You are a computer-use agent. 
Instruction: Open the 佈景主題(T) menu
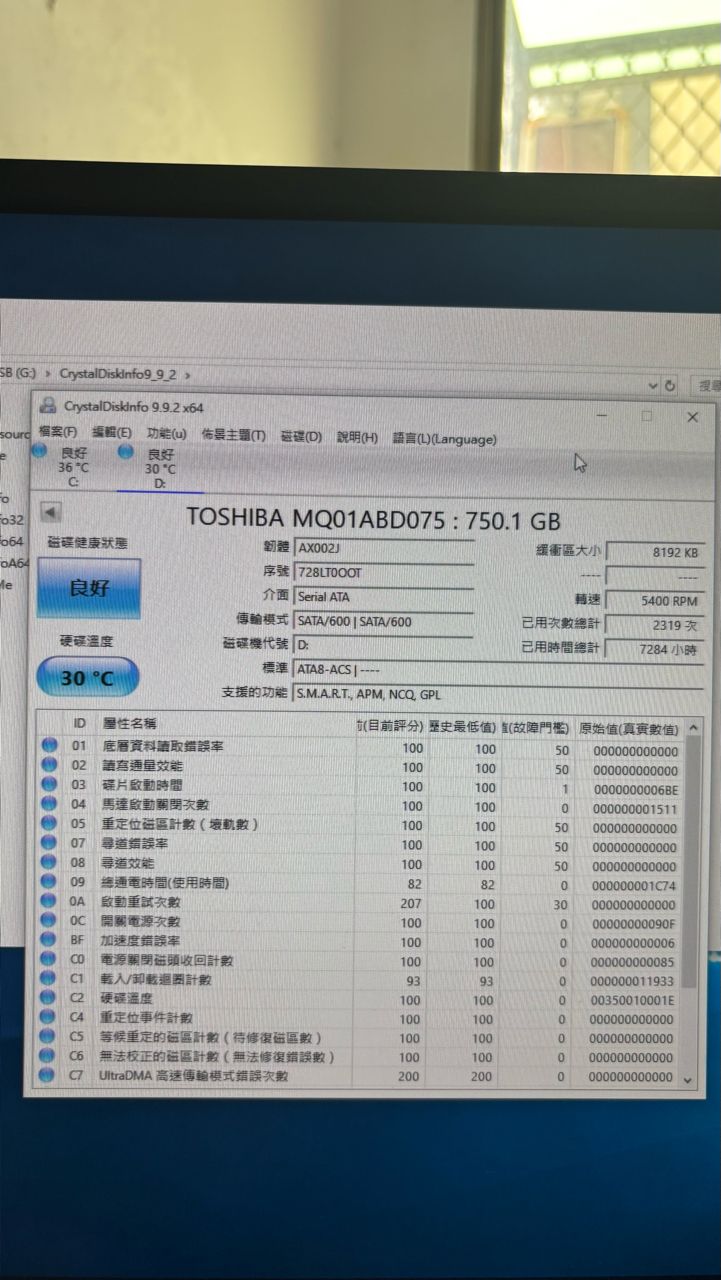tap(233, 436)
